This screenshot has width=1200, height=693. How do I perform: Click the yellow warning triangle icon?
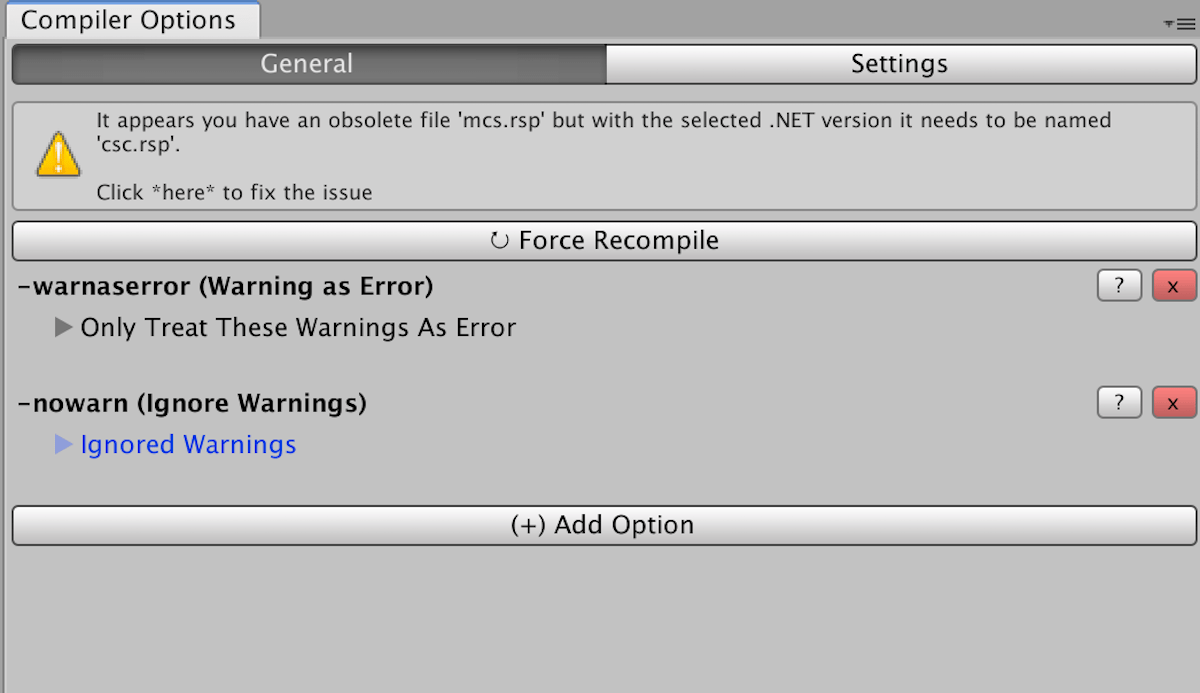point(58,156)
